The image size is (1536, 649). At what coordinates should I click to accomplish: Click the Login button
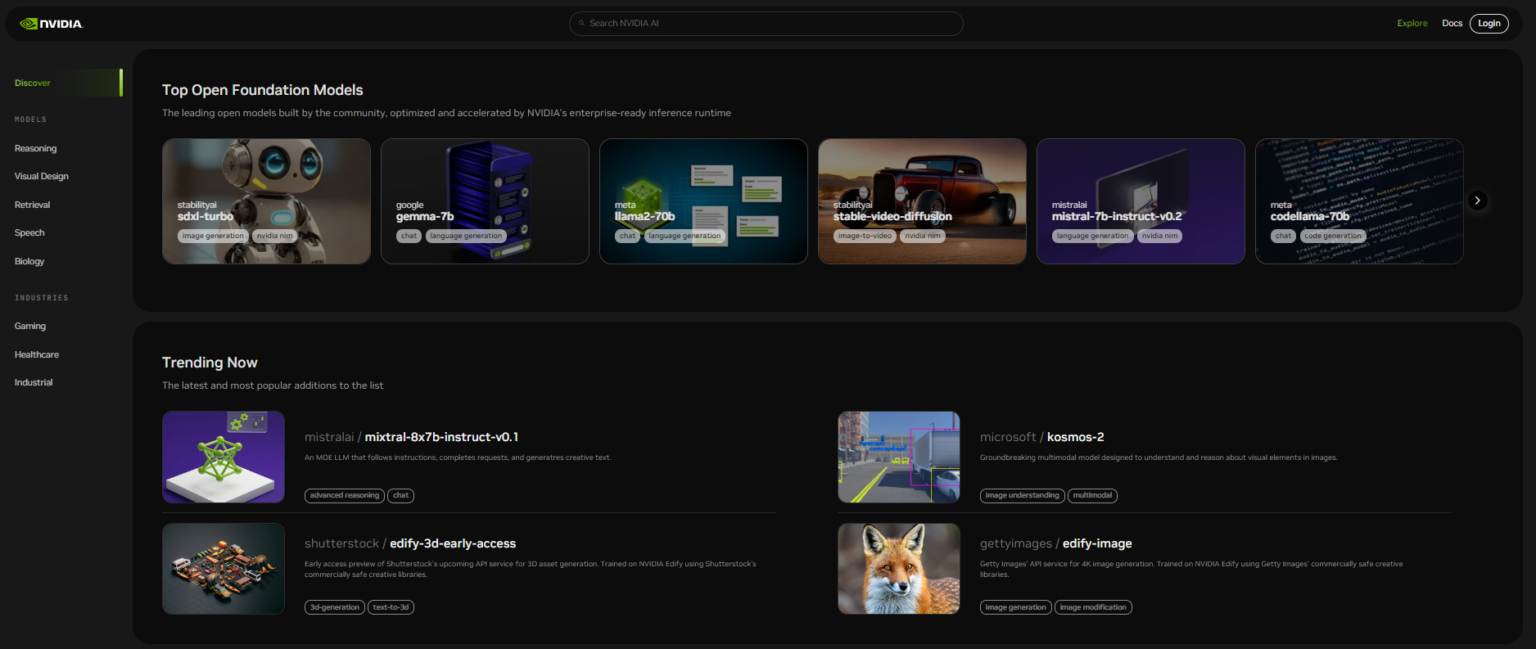[1489, 23]
